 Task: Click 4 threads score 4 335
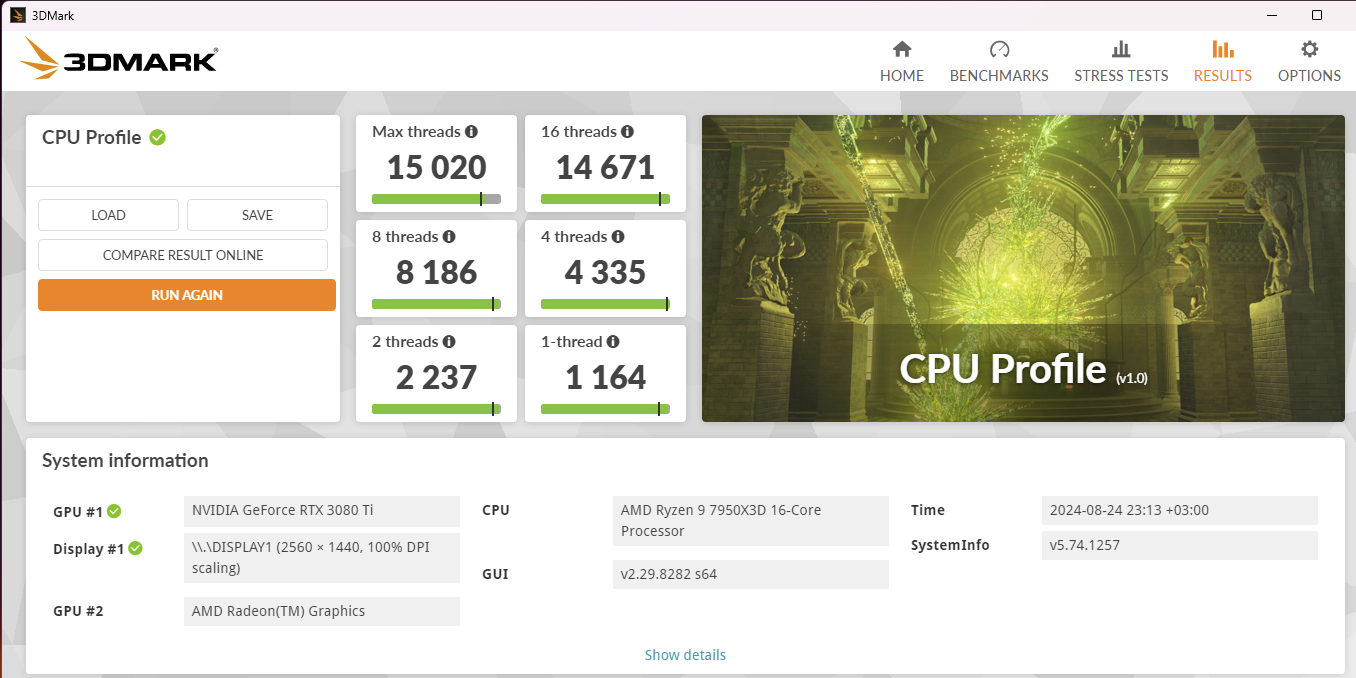pos(606,272)
